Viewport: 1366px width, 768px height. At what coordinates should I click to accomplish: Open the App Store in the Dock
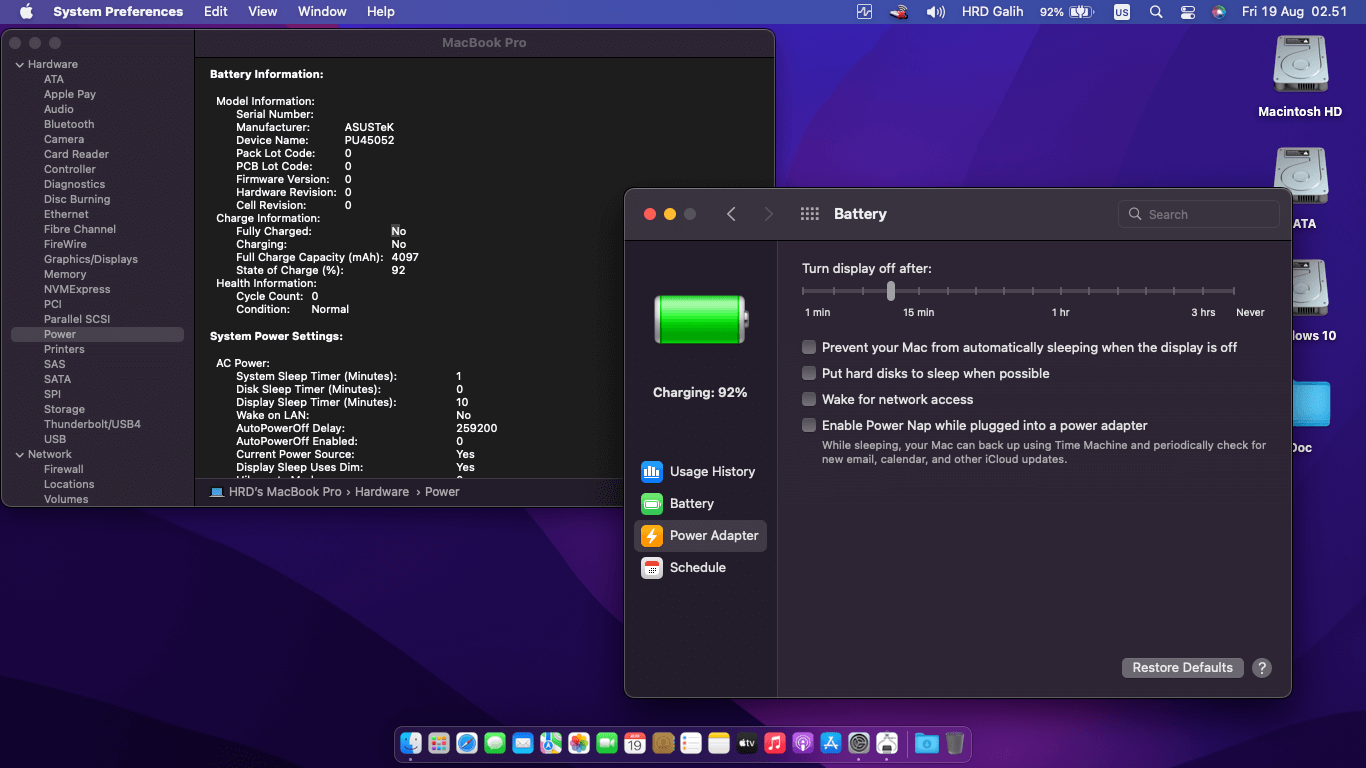(x=831, y=743)
